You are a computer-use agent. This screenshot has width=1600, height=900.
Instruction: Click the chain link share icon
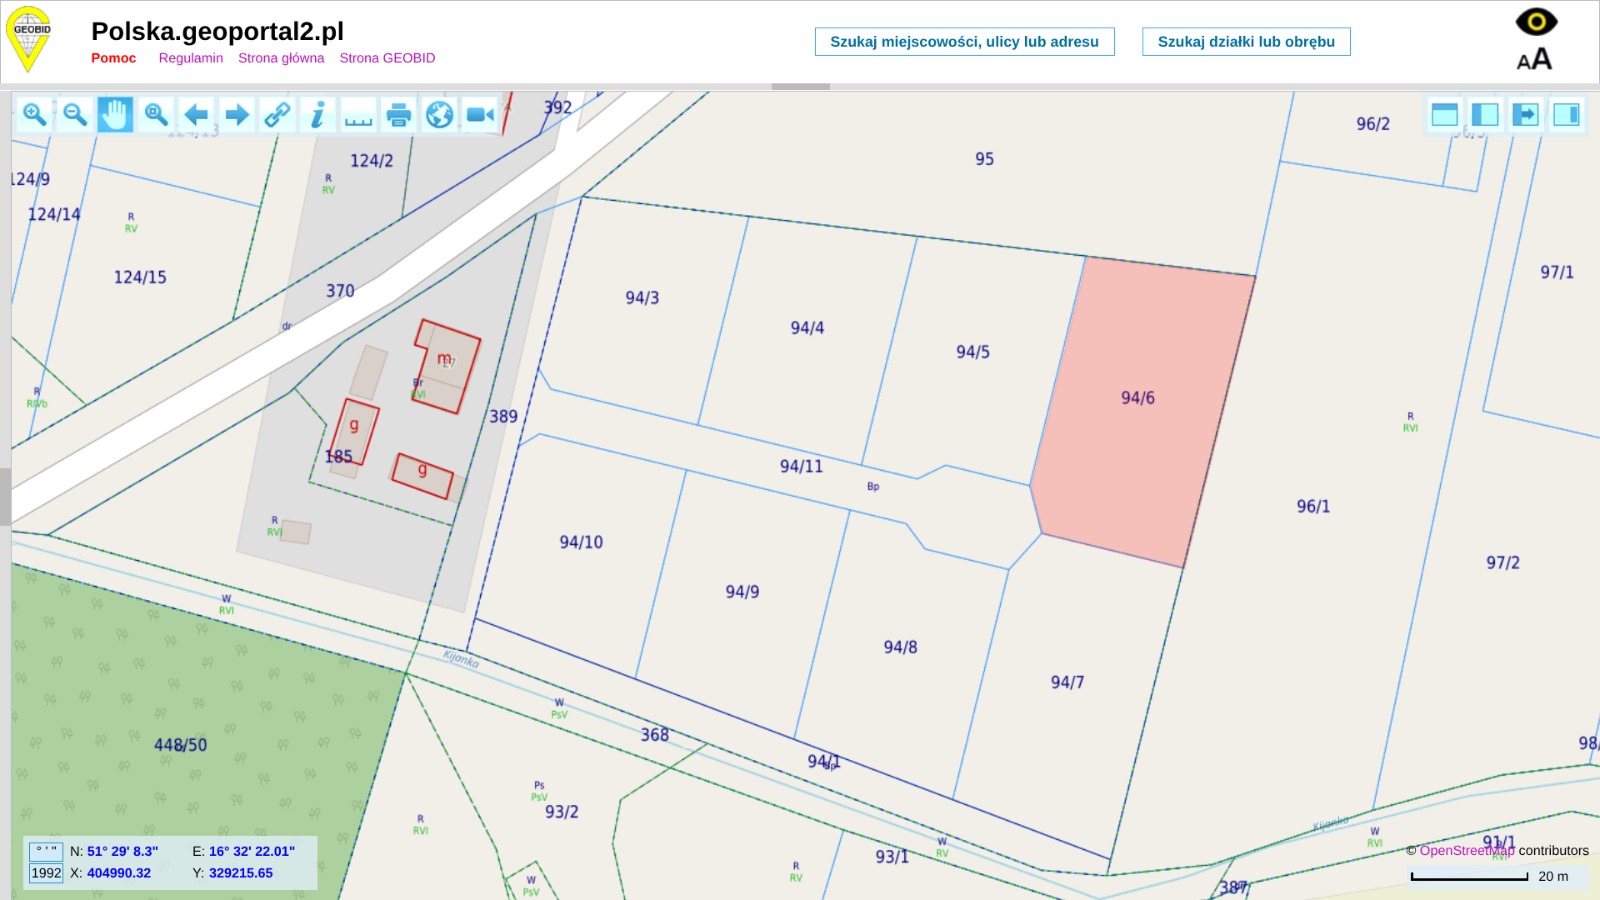[277, 115]
